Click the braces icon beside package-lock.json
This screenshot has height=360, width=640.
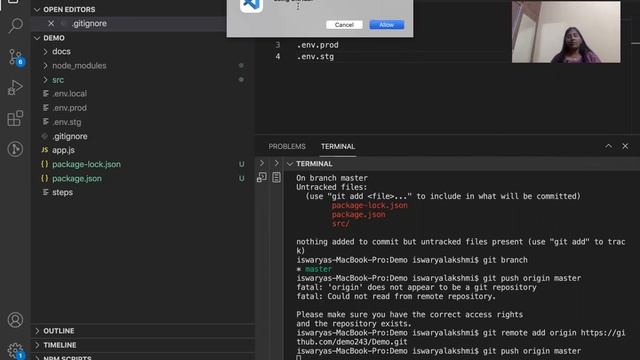click(x=44, y=164)
